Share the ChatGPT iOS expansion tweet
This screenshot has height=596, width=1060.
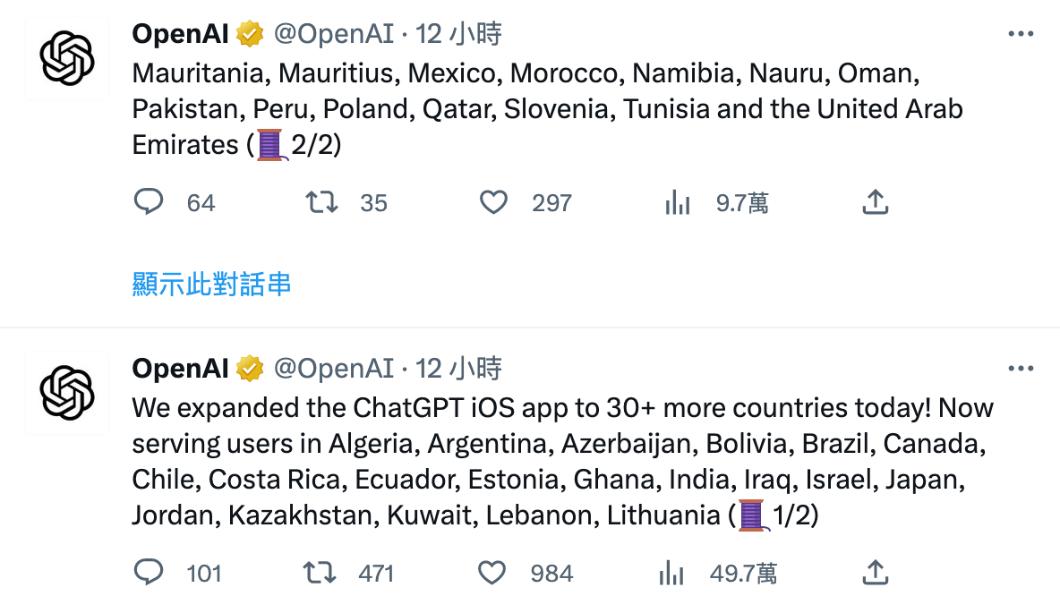pyautogui.click(x=875, y=573)
